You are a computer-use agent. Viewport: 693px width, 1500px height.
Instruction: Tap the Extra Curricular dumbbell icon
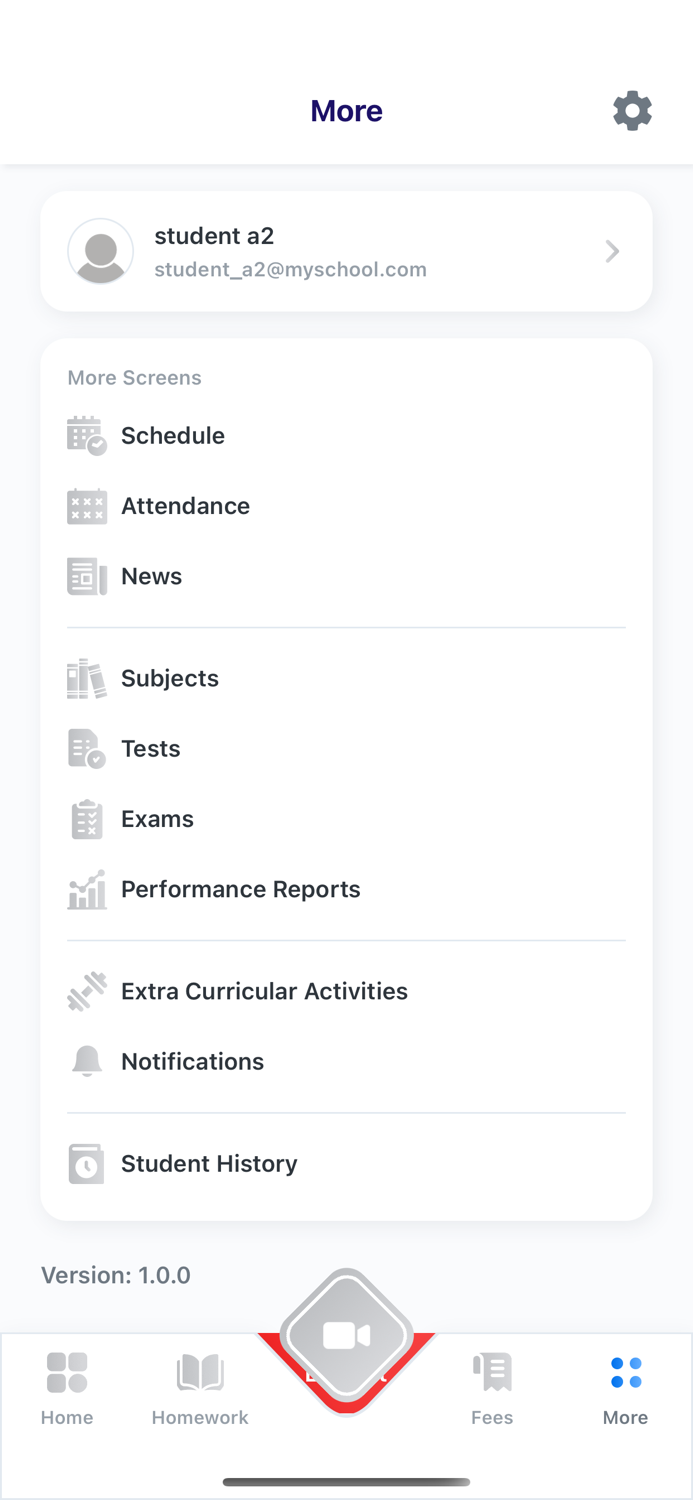click(x=87, y=992)
